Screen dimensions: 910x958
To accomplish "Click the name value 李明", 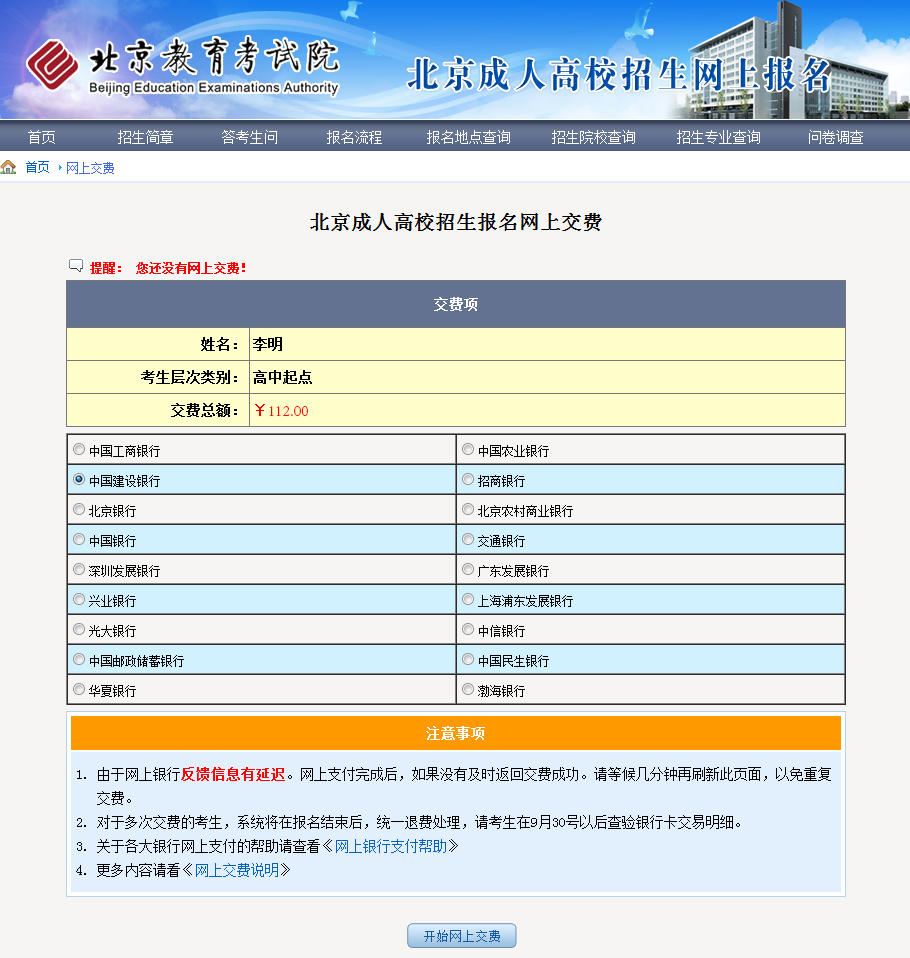I will [x=268, y=345].
